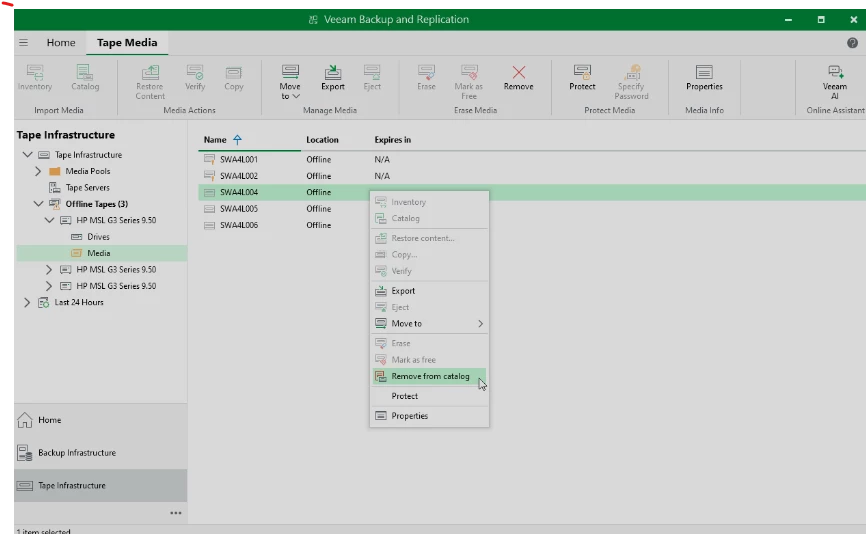Expand the Last 24 Hours node
Image resolution: width=866 pixels, height=534 pixels.
27,302
